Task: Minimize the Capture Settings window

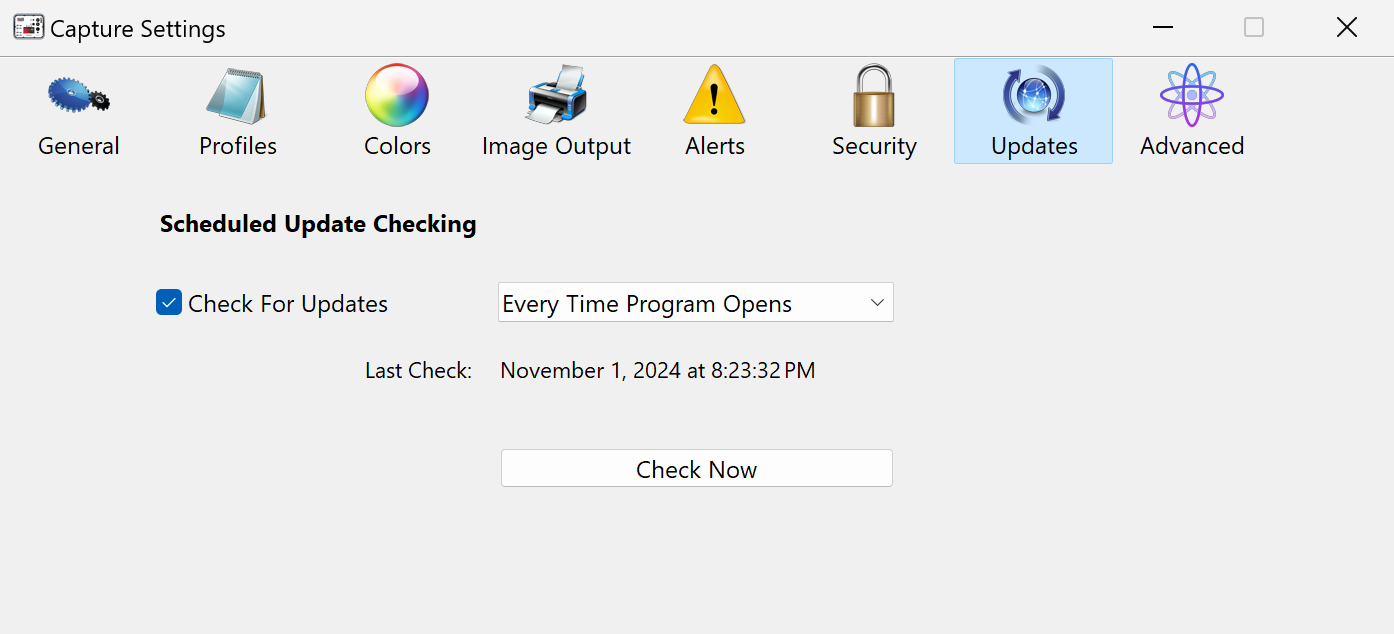Action: coord(1163,28)
